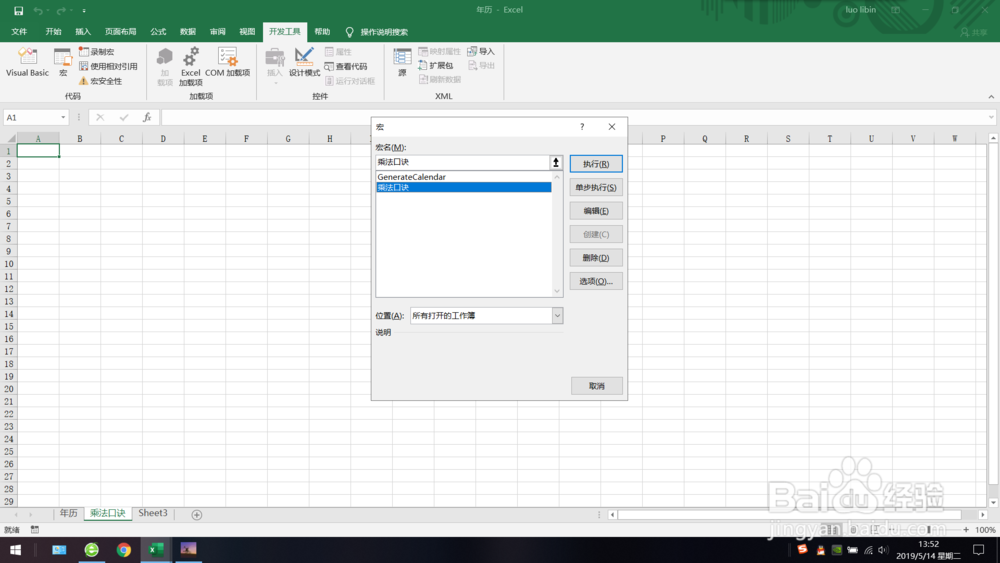Screen dimensions: 1000x563
Task: Click Record Macro (录制宏)
Action: coord(96,52)
